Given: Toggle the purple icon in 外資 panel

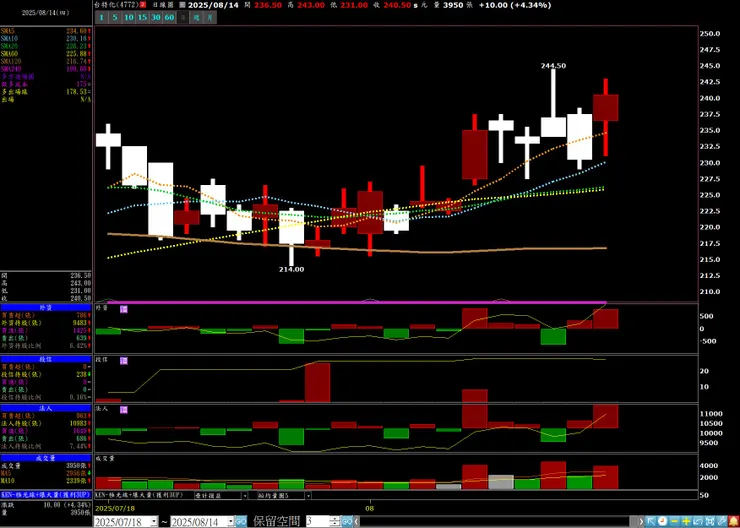Looking at the screenshot, I should (x=124, y=309).
